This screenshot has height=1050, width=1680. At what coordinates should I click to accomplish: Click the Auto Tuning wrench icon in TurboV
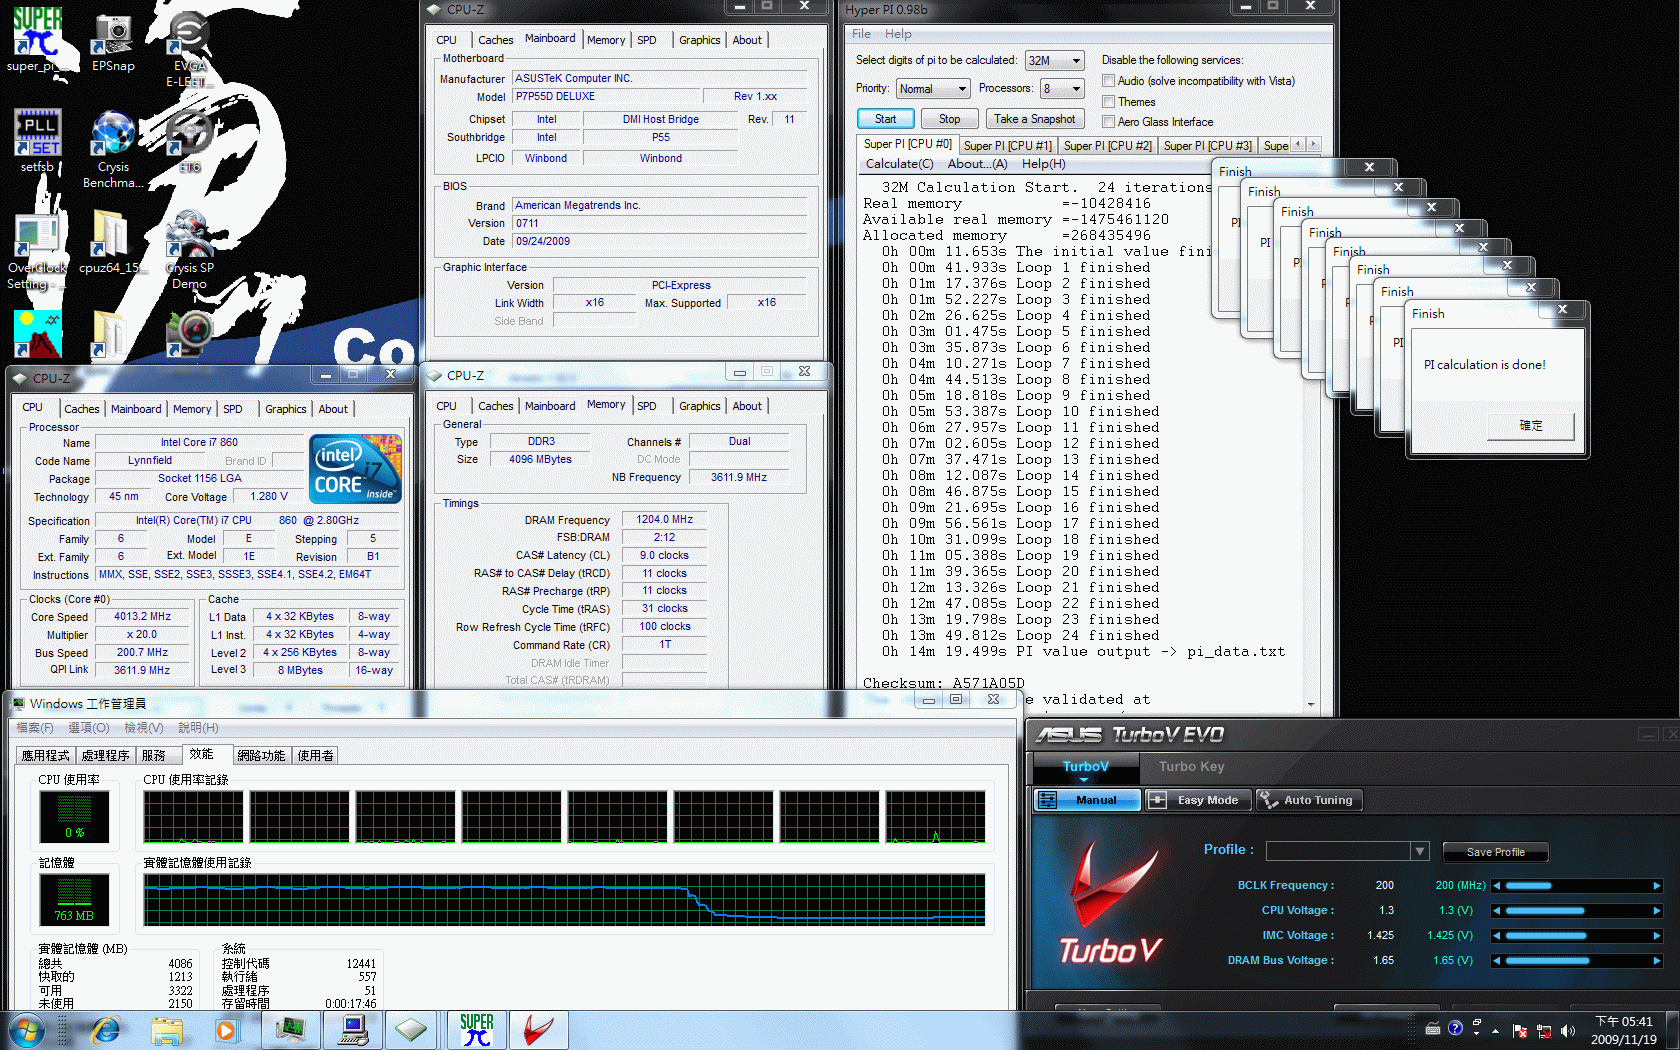[x=1268, y=800]
